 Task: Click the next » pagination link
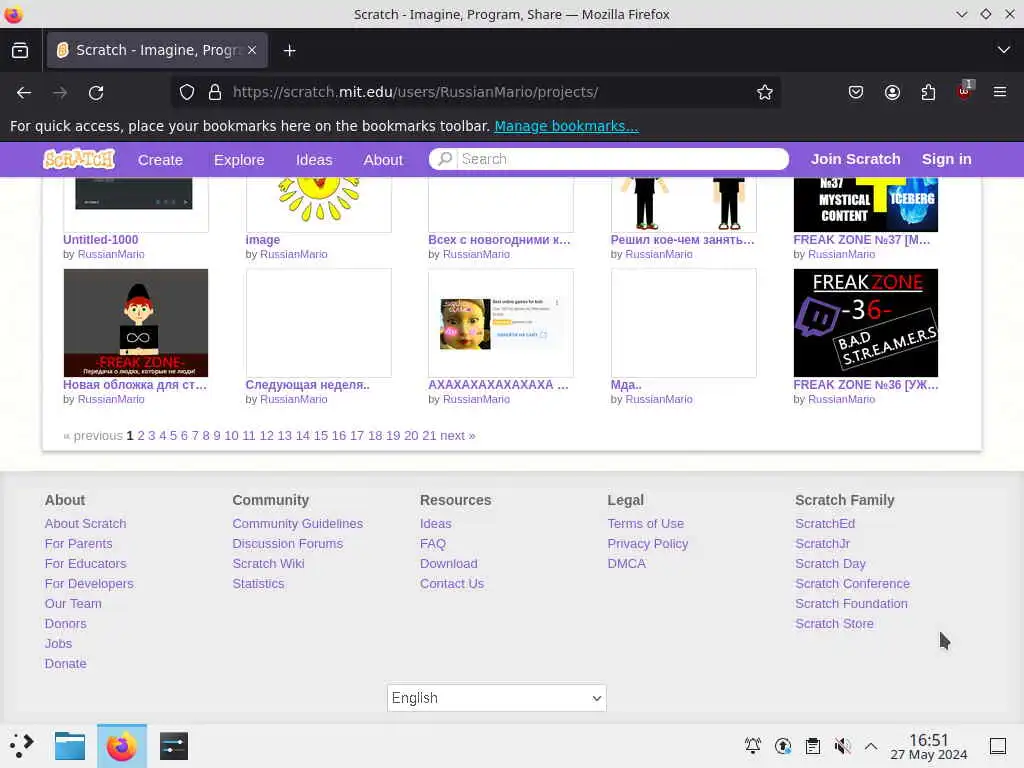click(x=458, y=436)
